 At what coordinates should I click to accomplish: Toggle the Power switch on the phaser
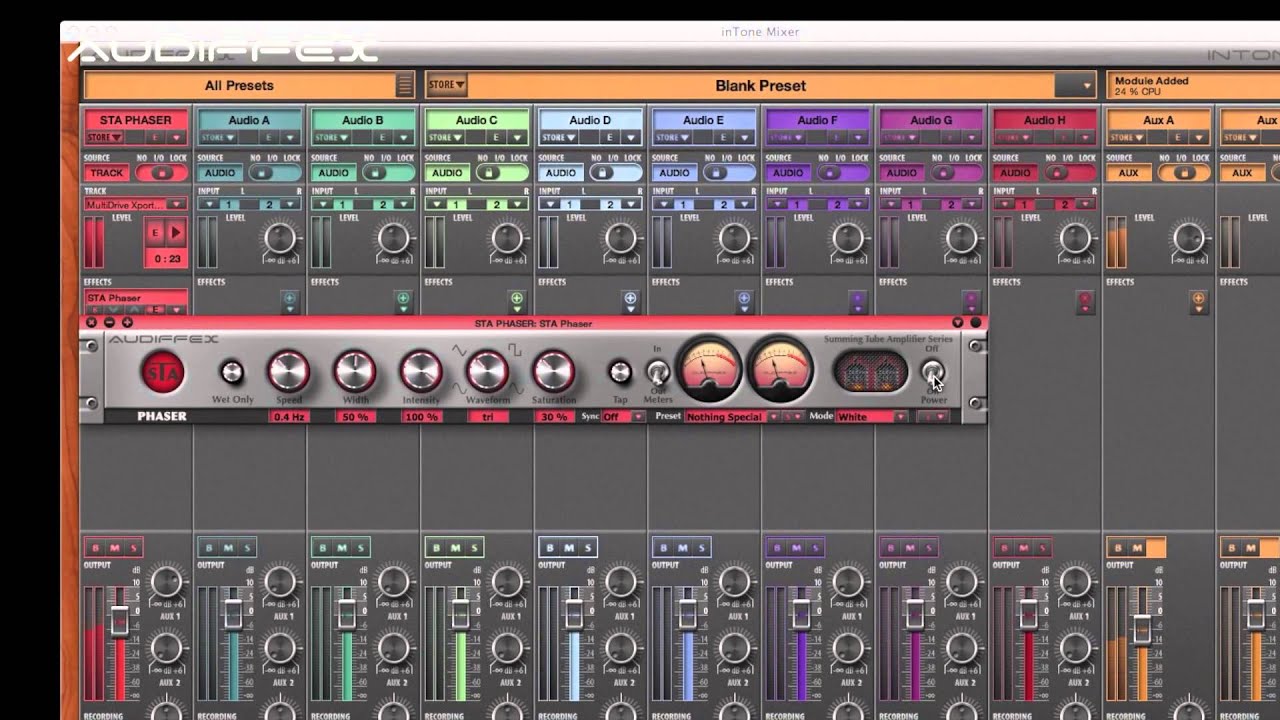pyautogui.click(x=932, y=373)
